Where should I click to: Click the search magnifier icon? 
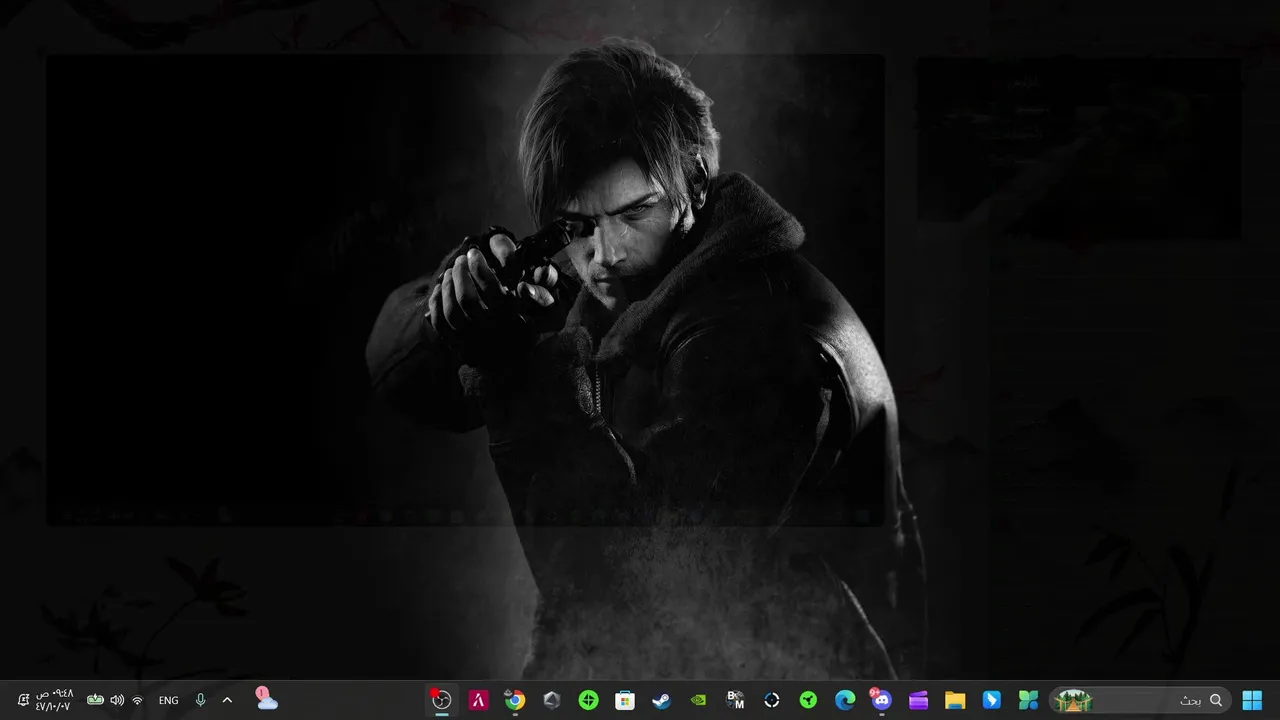pyautogui.click(x=1216, y=700)
